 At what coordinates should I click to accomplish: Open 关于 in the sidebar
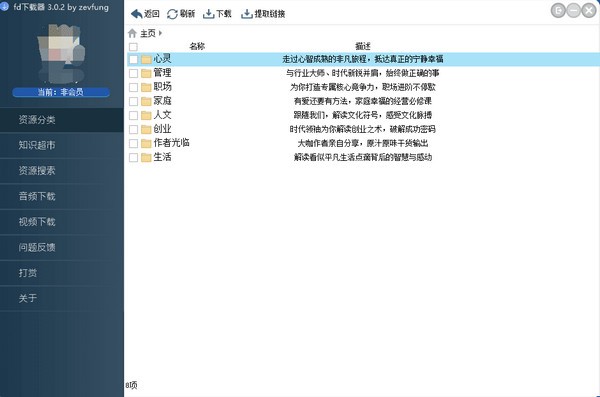click(x=62, y=298)
